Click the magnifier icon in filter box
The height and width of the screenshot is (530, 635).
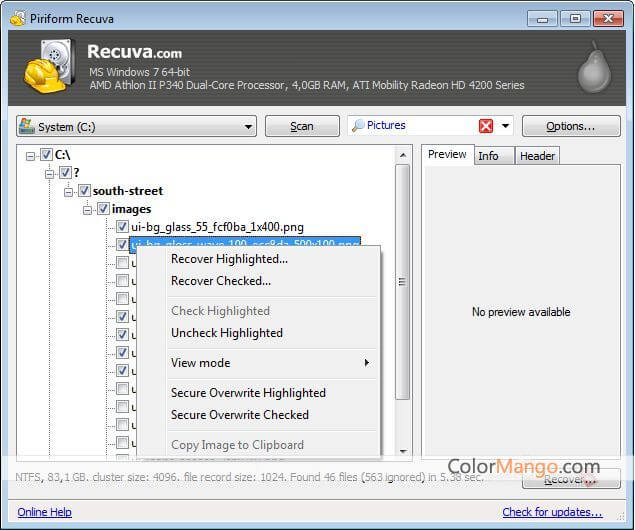tap(358, 126)
